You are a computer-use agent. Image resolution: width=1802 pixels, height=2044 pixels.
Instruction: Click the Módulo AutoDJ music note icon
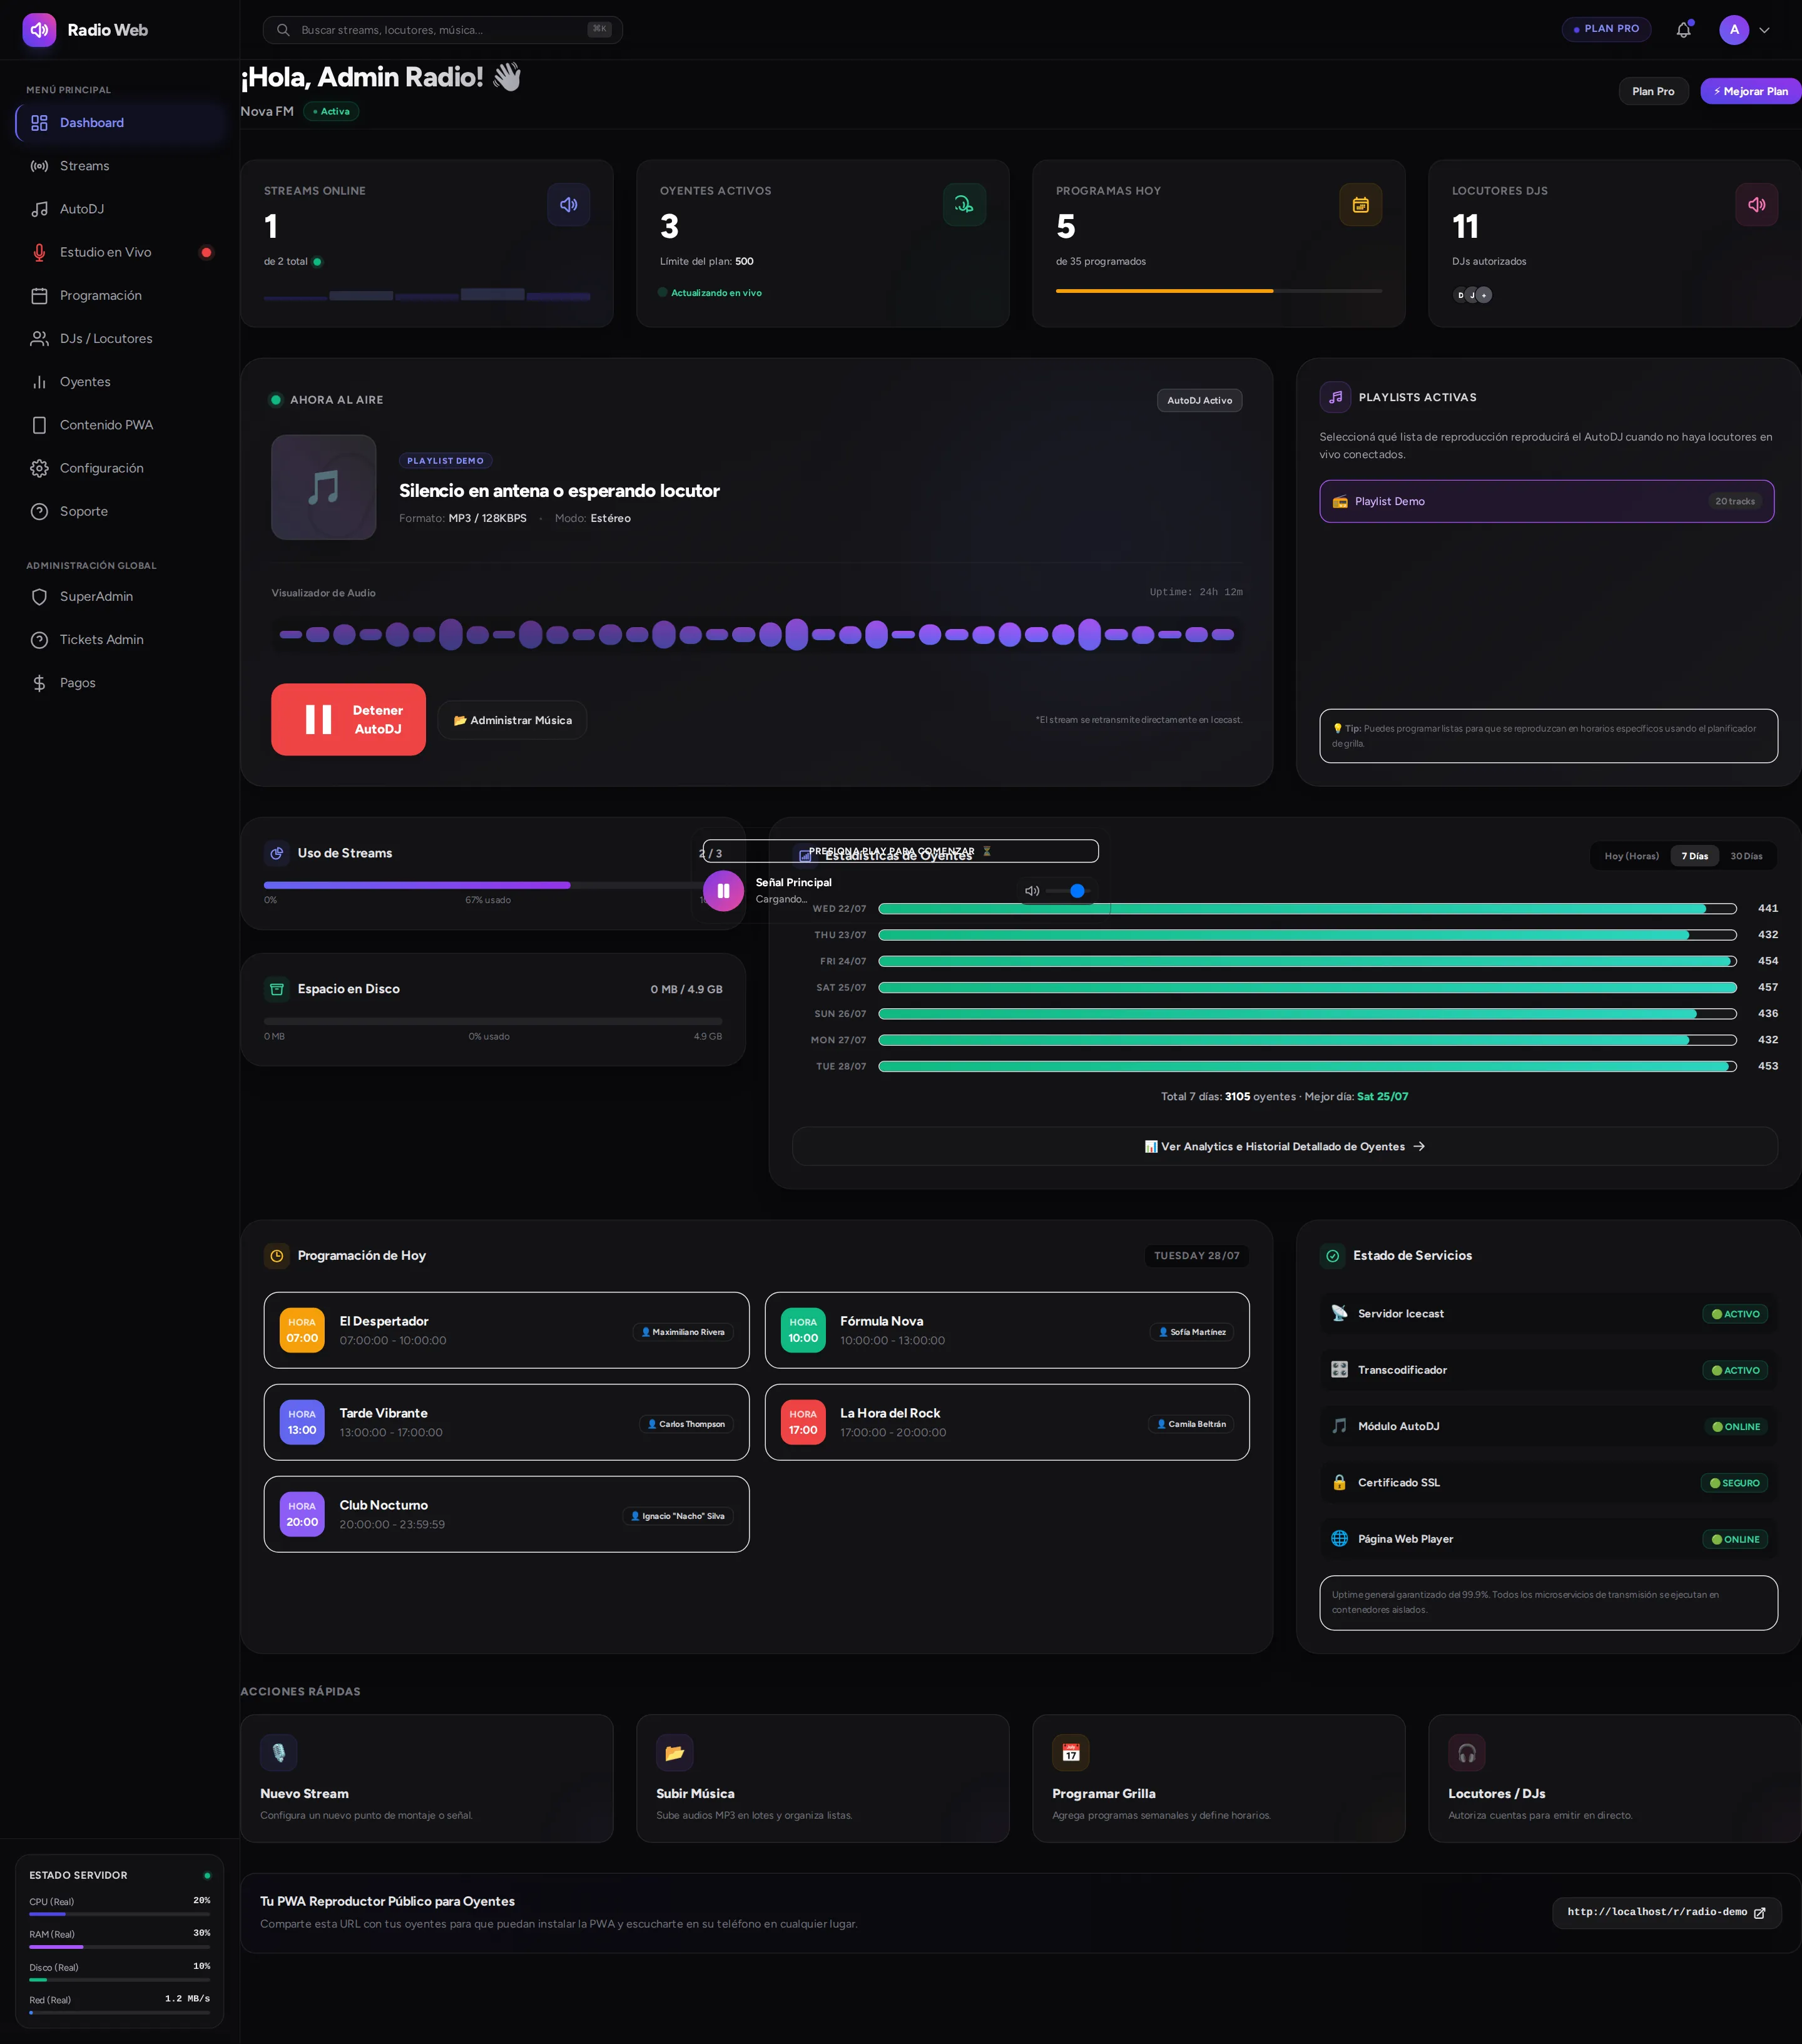tap(1339, 1426)
